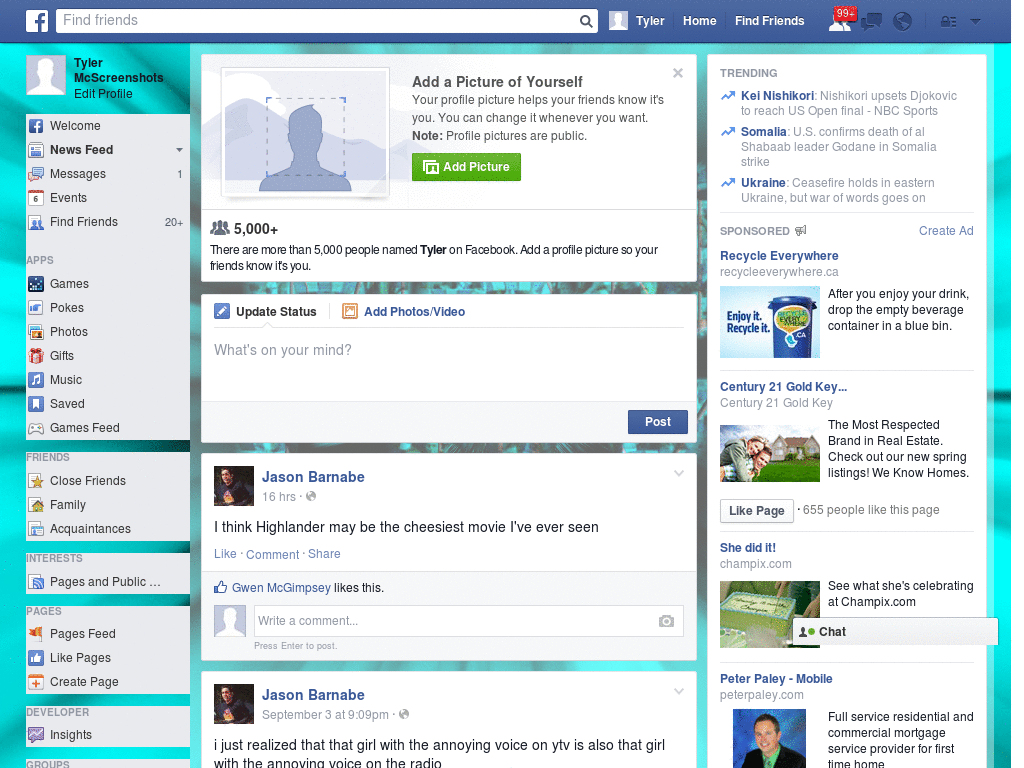Viewport: 1024px width, 768px height.
Task: Open Games from the Apps sidebar
Action: coord(36,283)
